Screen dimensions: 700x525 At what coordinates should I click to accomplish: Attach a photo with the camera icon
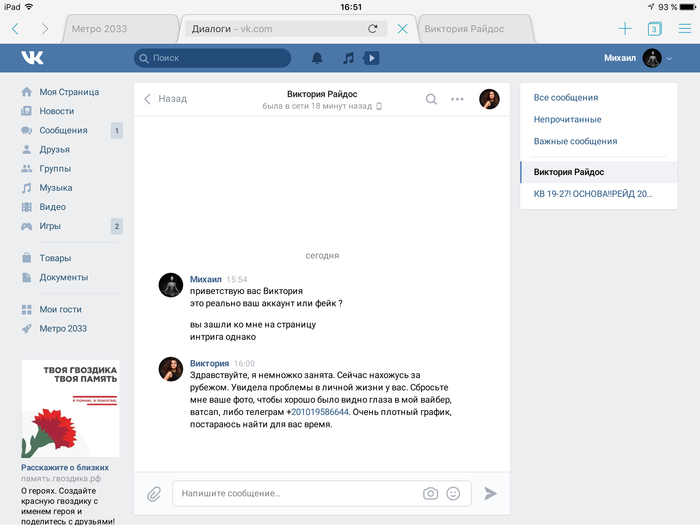coord(430,493)
